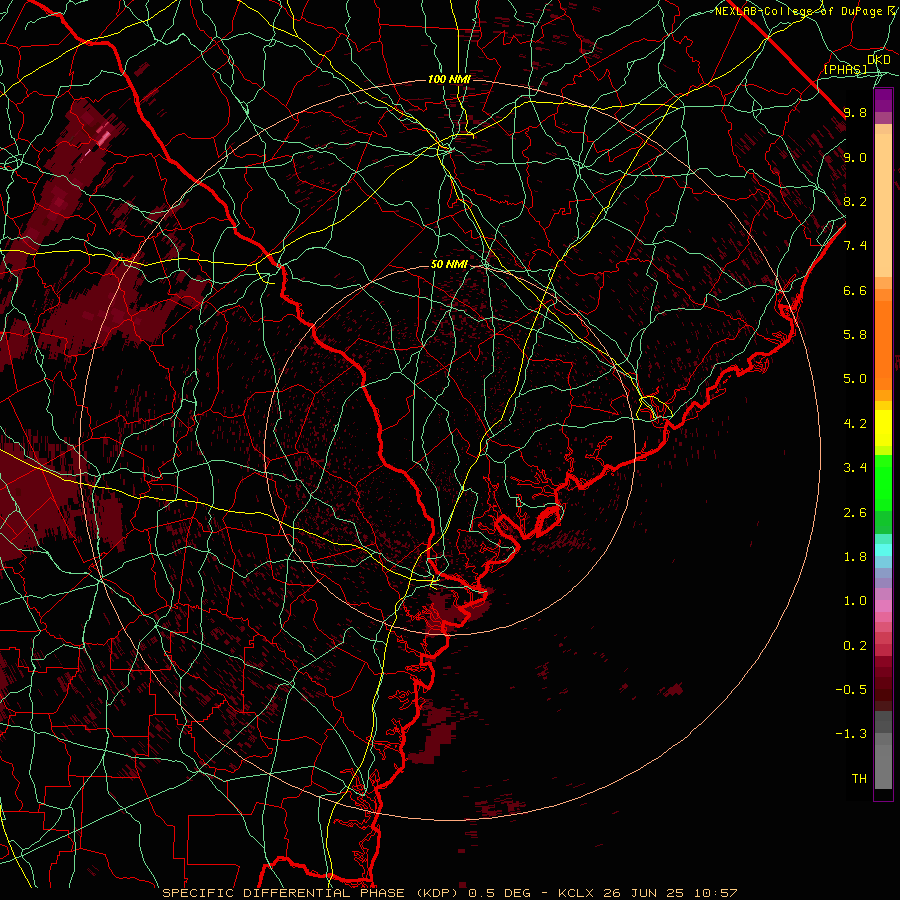Click the 1.0 color scale value

coord(855,601)
